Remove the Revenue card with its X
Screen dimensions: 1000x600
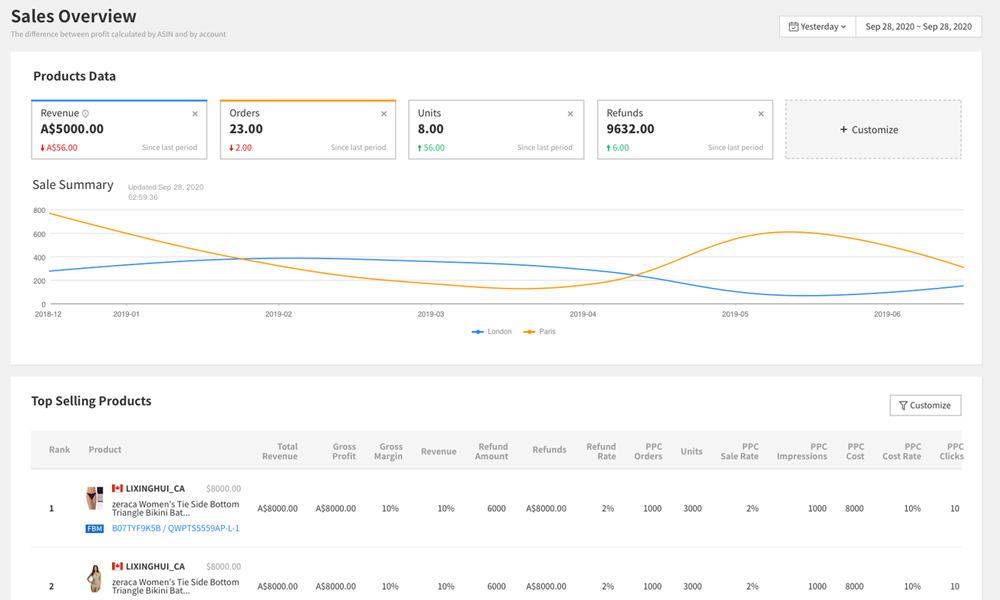(x=195, y=114)
